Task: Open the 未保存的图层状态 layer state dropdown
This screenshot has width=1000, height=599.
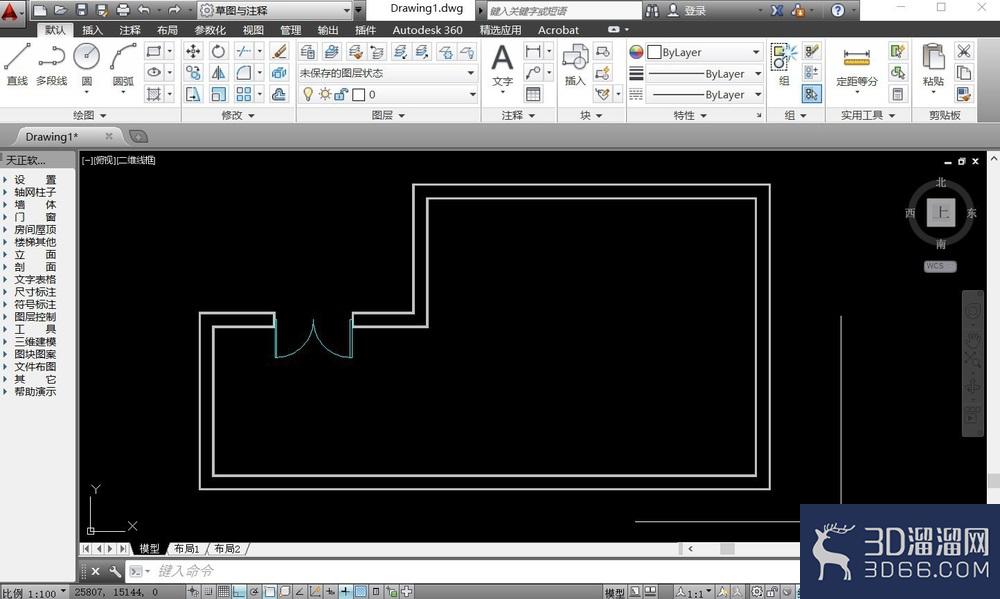Action: [388, 73]
